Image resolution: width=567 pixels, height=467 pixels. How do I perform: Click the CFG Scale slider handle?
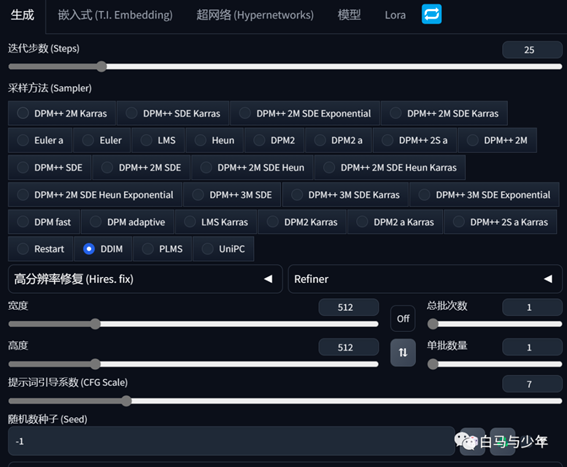126,401
